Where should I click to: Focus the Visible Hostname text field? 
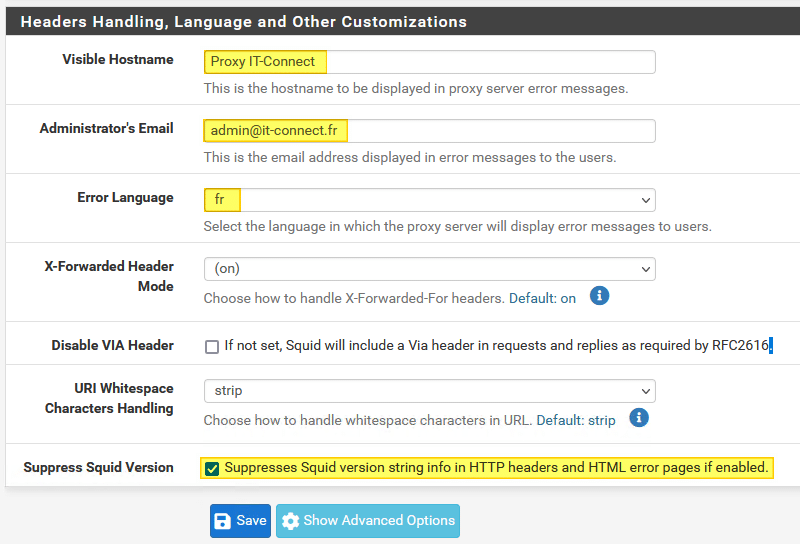click(x=429, y=62)
